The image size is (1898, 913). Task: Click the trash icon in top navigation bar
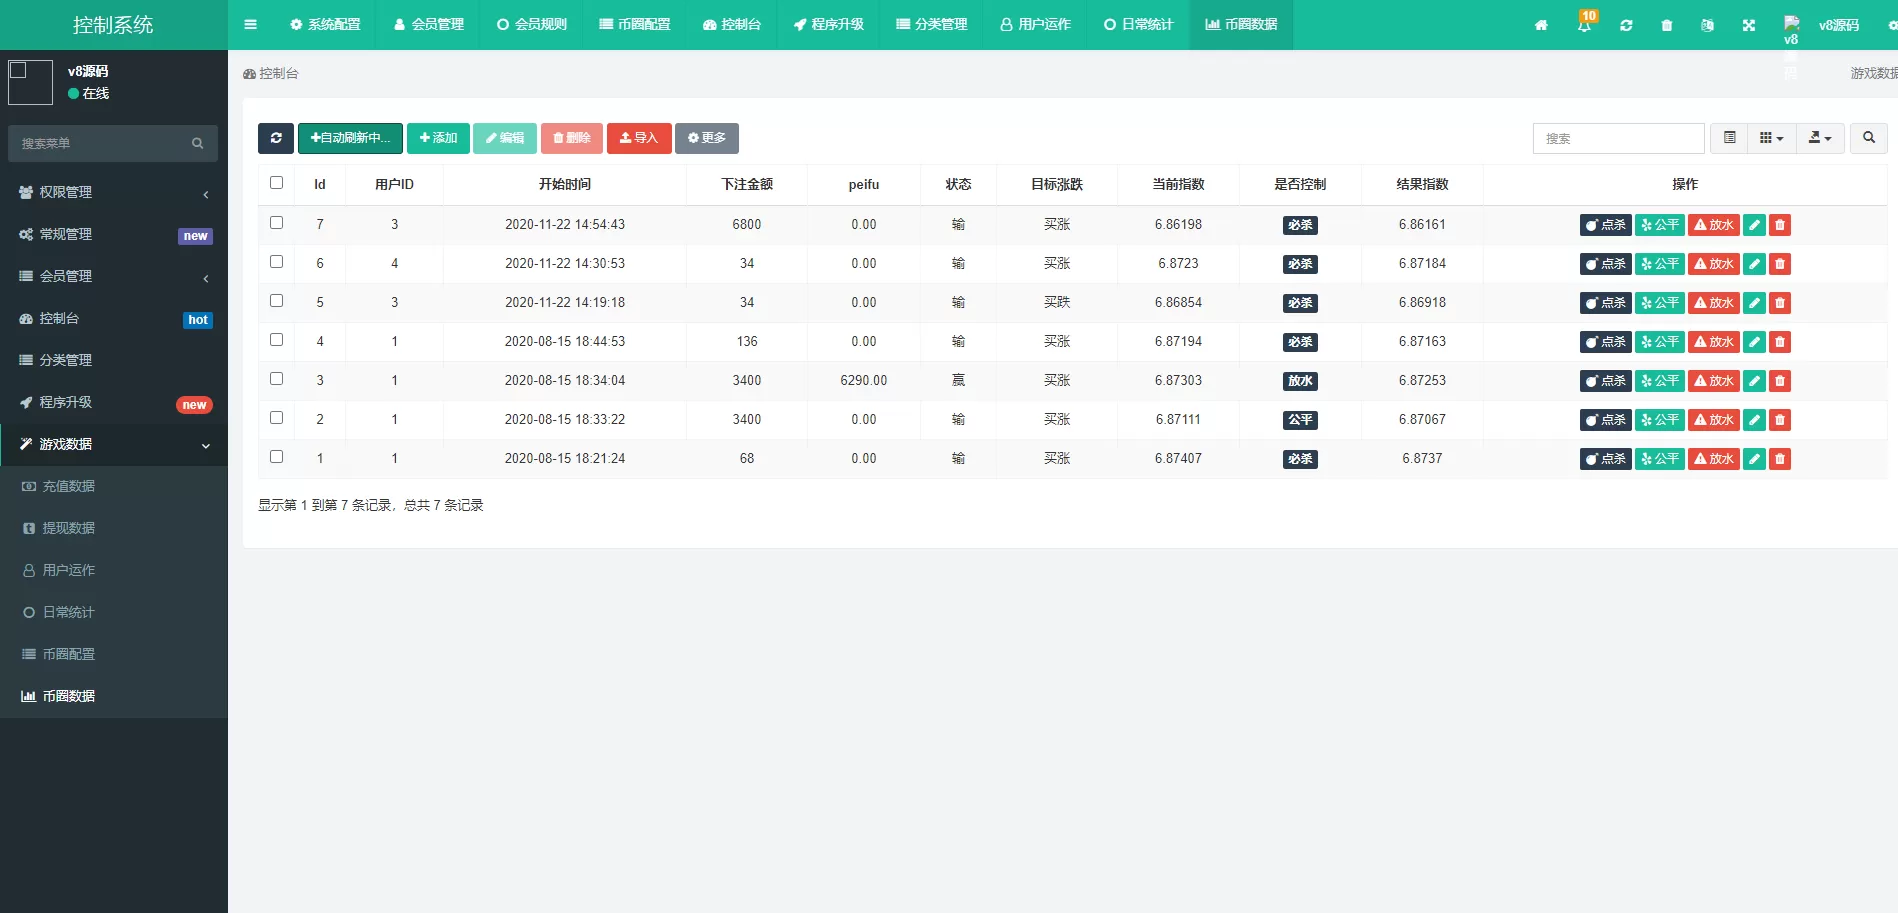click(1666, 25)
